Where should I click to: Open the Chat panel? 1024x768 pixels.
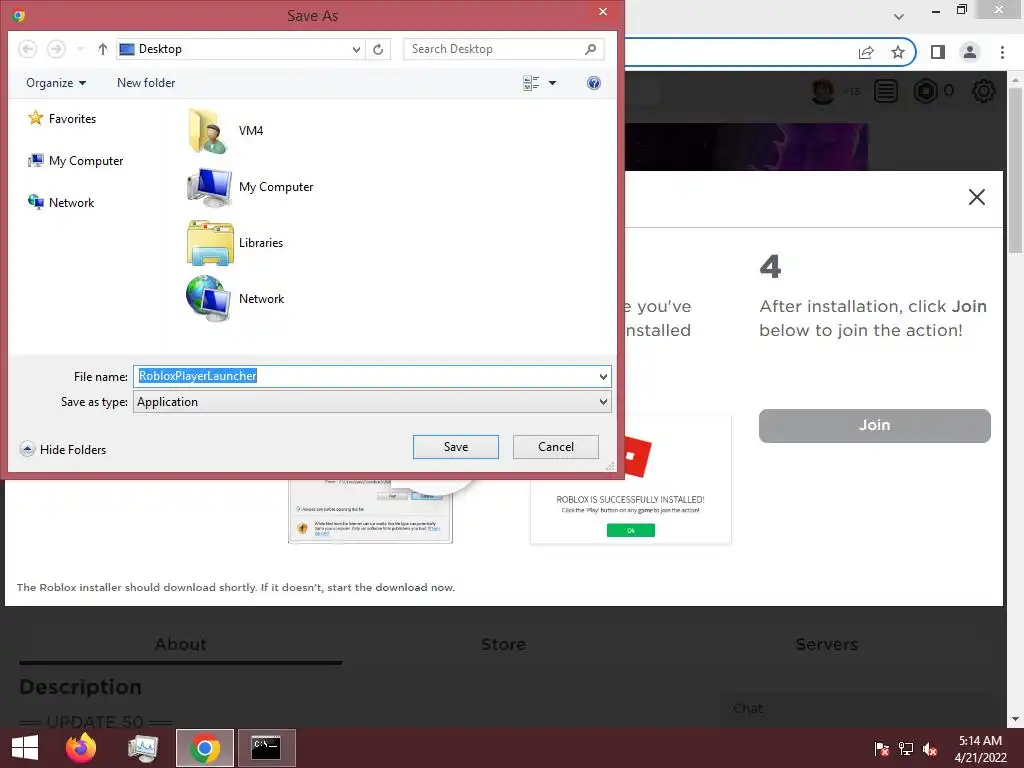point(854,709)
